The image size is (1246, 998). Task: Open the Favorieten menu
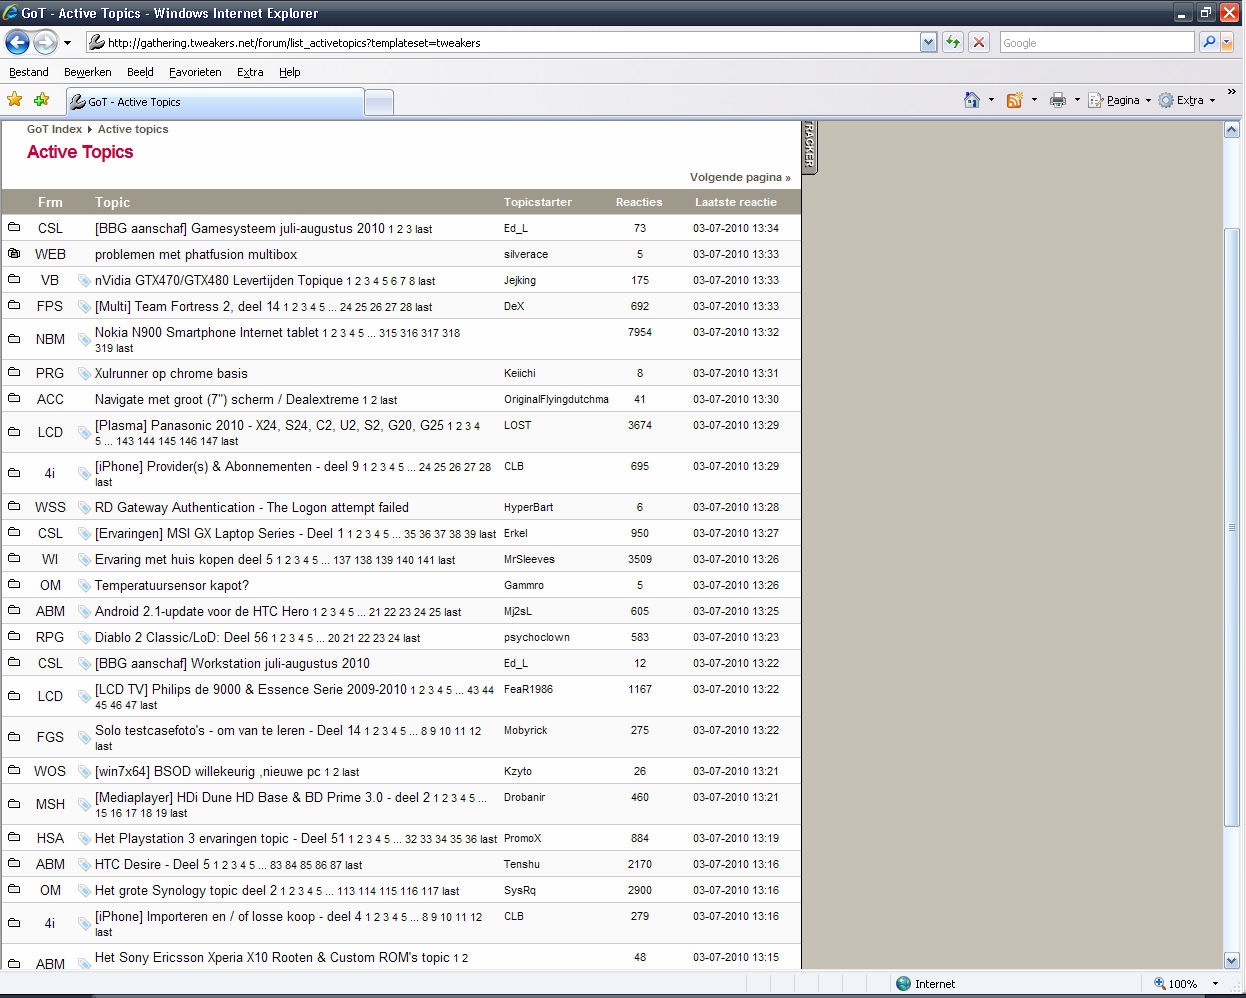[x=195, y=72]
